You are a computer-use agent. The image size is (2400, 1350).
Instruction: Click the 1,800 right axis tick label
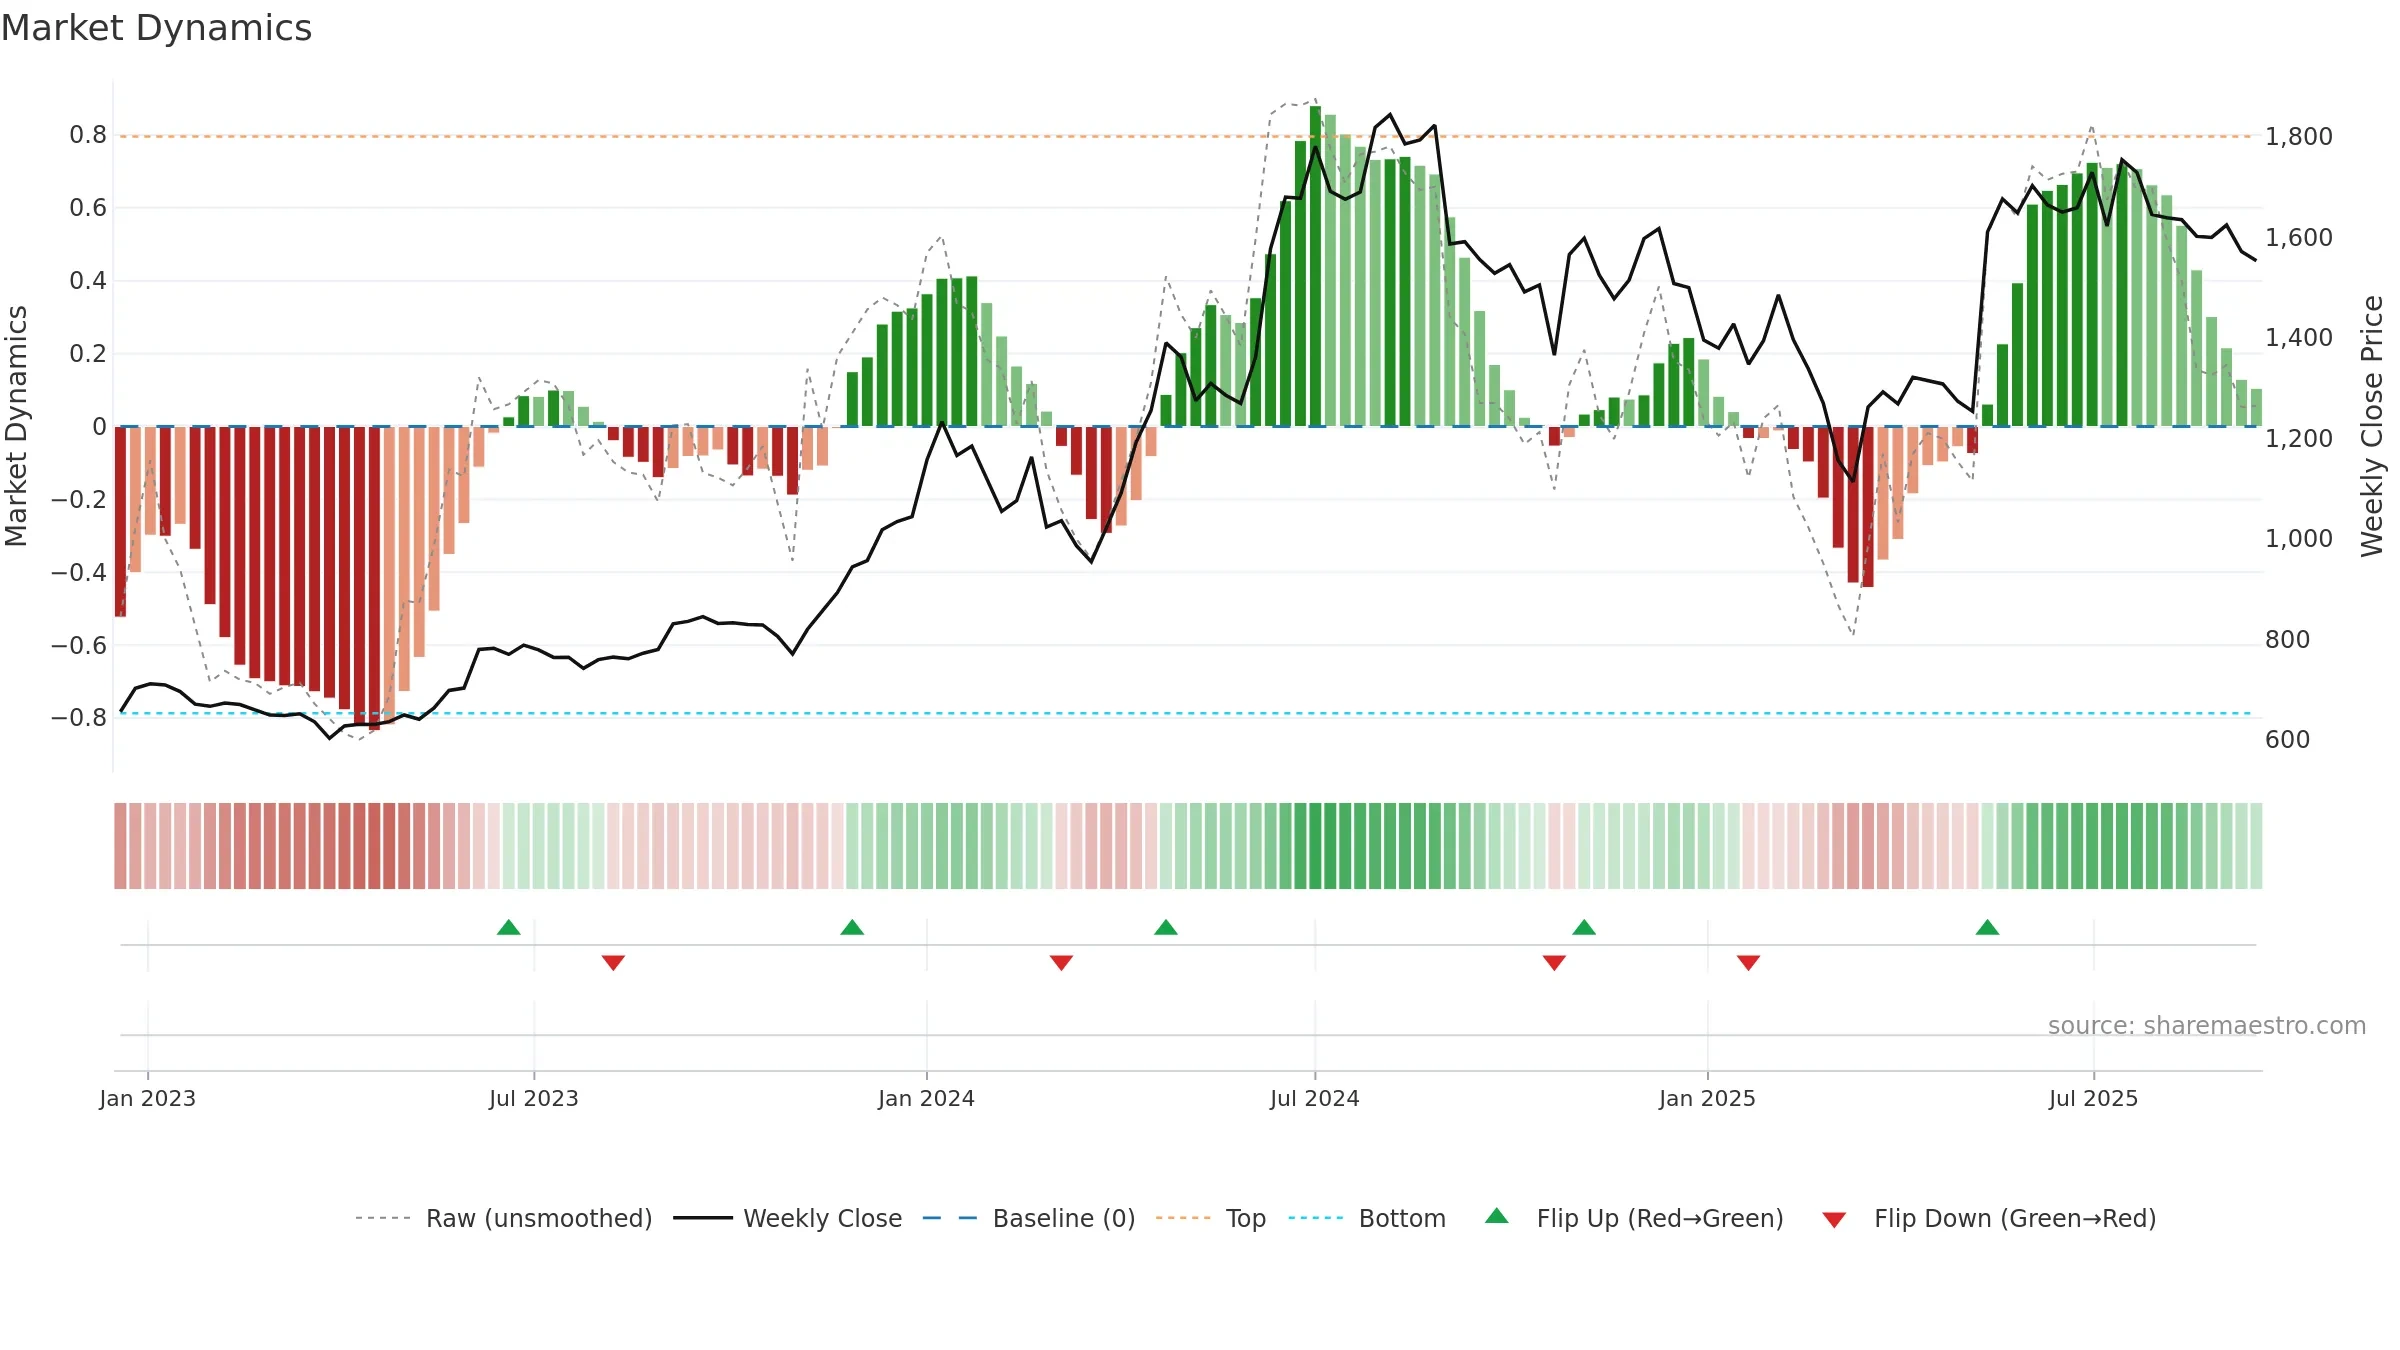(x=2299, y=136)
